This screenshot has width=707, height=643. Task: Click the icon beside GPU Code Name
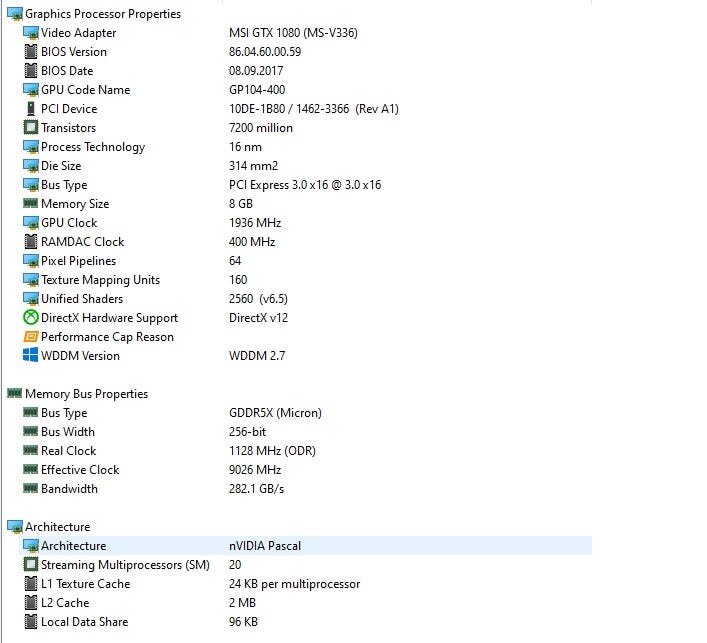click(31, 90)
